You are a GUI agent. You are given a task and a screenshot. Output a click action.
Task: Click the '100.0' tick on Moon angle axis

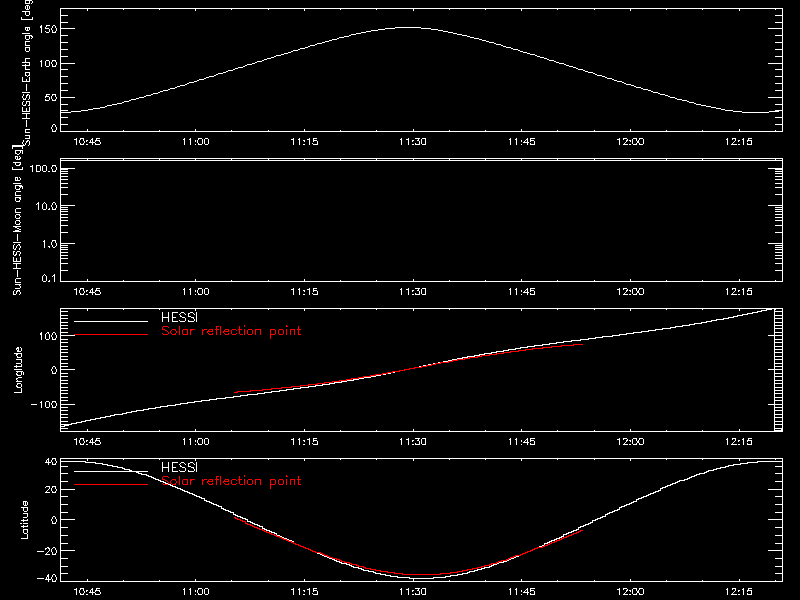pos(43,168)
